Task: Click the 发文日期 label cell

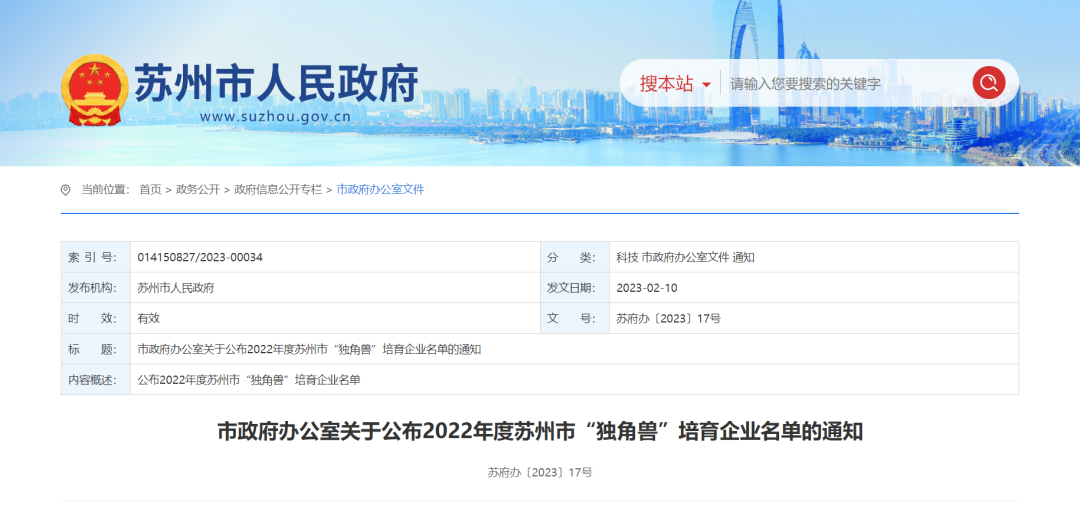Action: [x=575, y=288]
